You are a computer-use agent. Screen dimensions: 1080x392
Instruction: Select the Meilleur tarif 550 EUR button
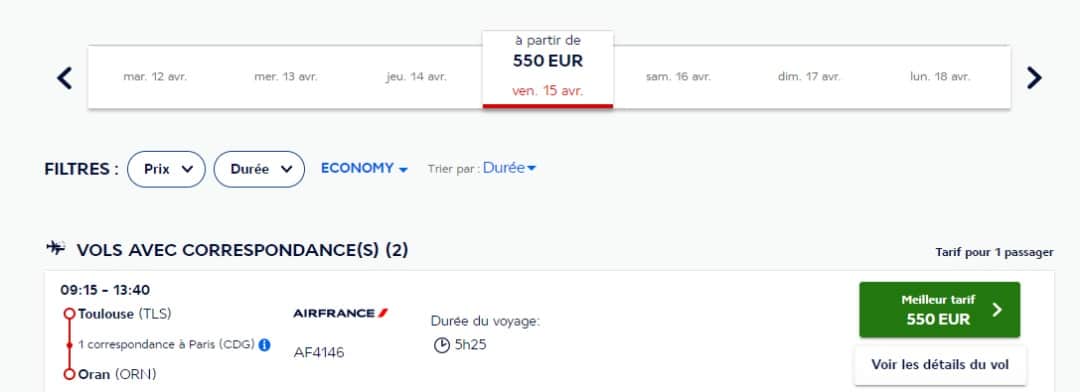coord(939,310)
